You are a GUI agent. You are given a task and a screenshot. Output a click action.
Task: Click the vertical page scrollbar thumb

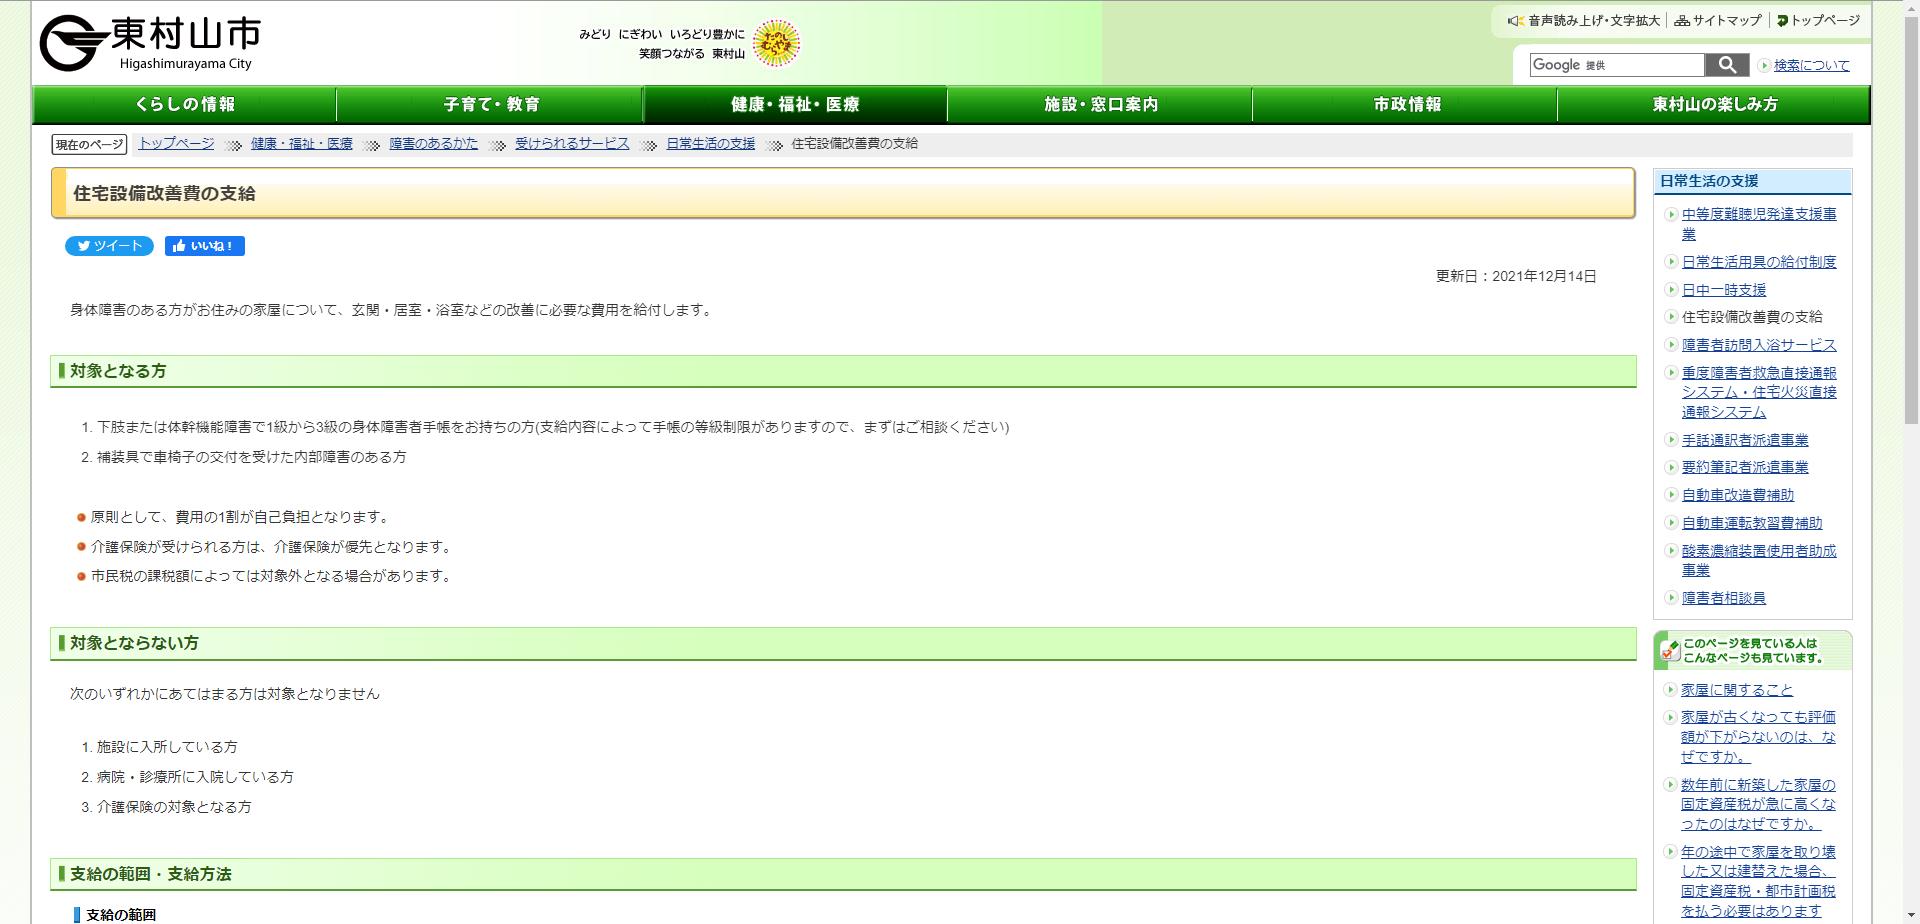pyautogui.click(x=1910, y=220)
